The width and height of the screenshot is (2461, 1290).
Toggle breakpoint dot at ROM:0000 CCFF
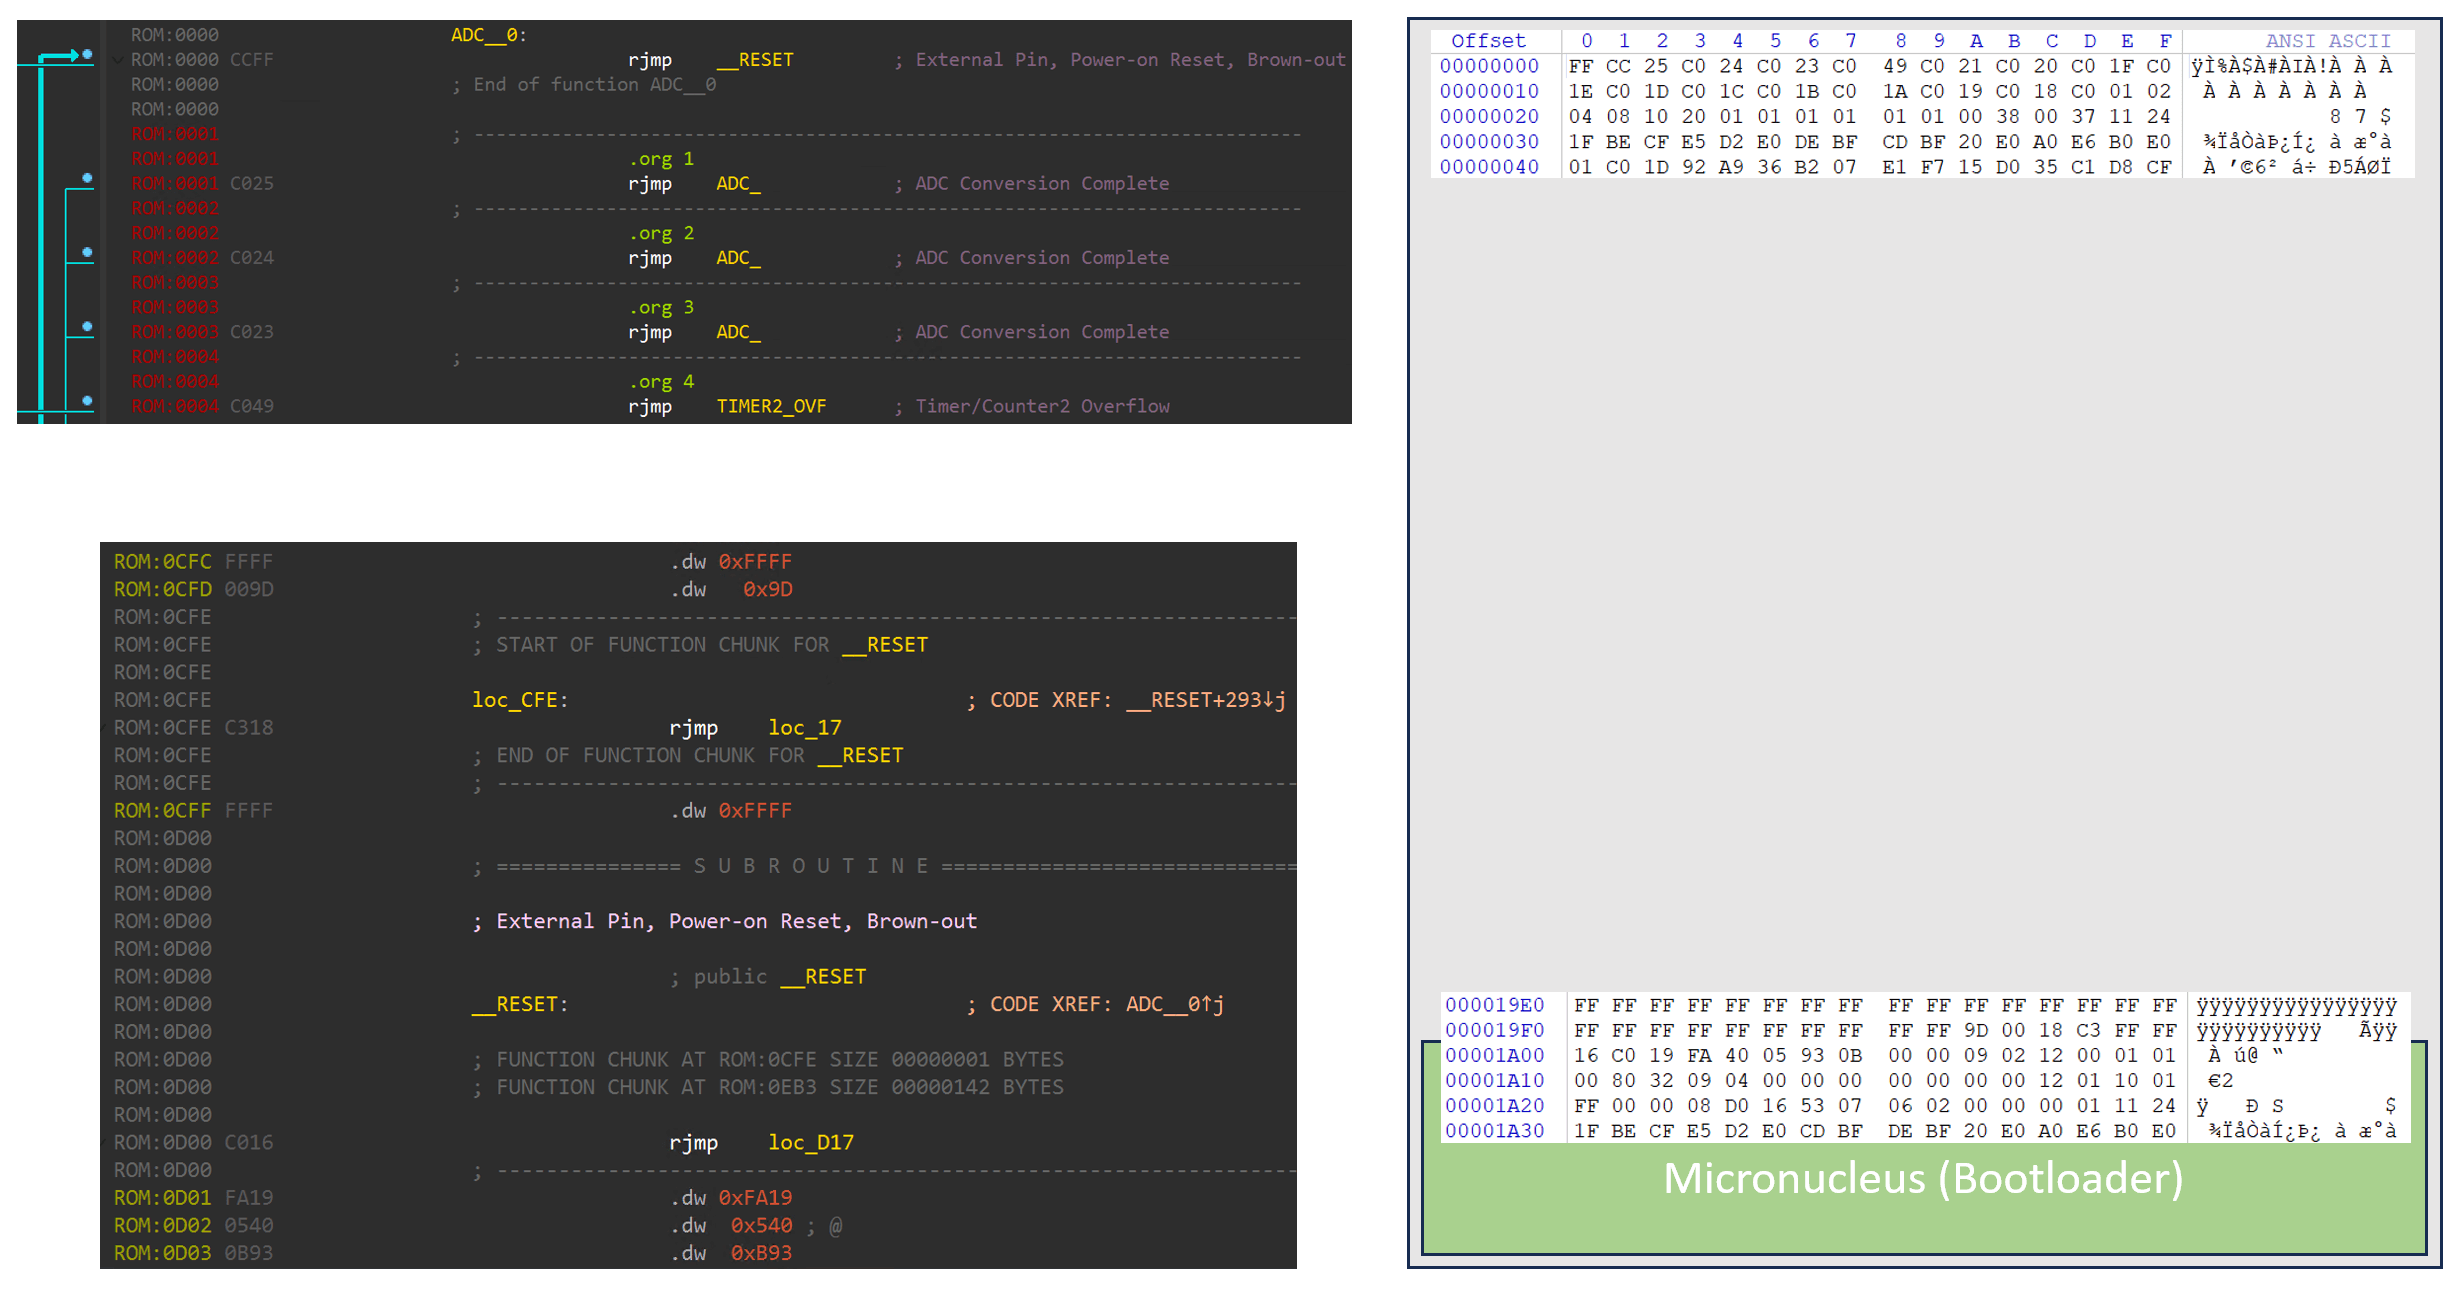click(87, 54)
